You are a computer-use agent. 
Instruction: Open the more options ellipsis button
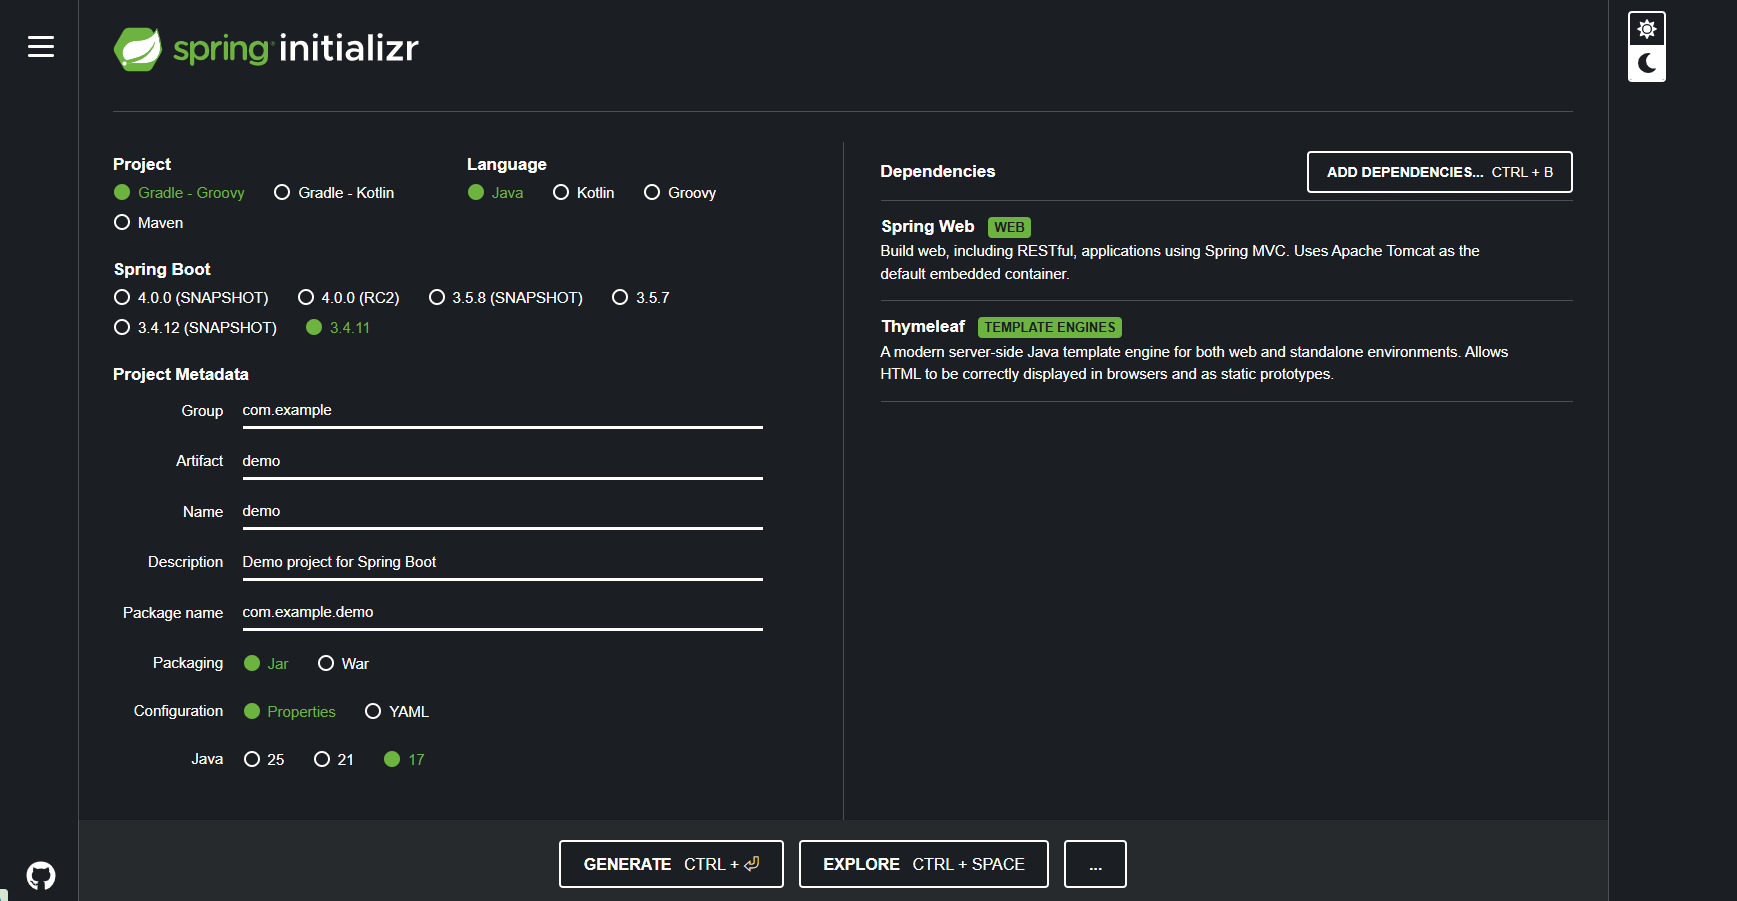click(x=1095, y=864)
